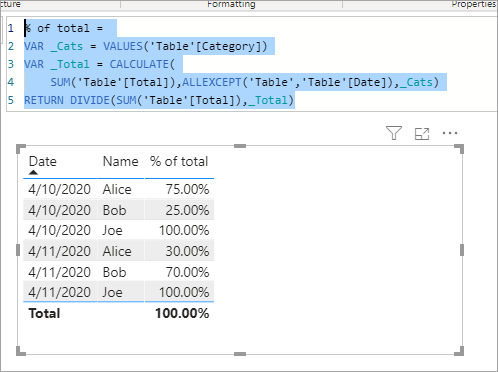Click right middle resize handle of visual
498x372 pixels.
click(x=462, y=250)
